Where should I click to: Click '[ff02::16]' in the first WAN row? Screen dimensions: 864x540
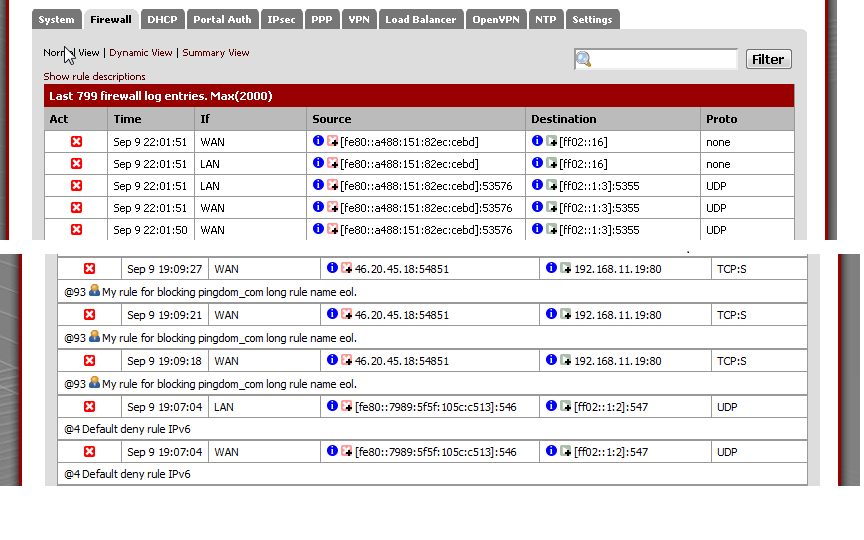coord(584,142)
